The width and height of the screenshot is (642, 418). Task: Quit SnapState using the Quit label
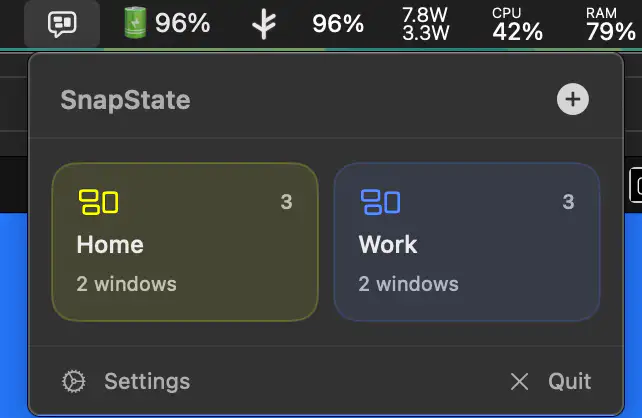click(x=569, y=381)
